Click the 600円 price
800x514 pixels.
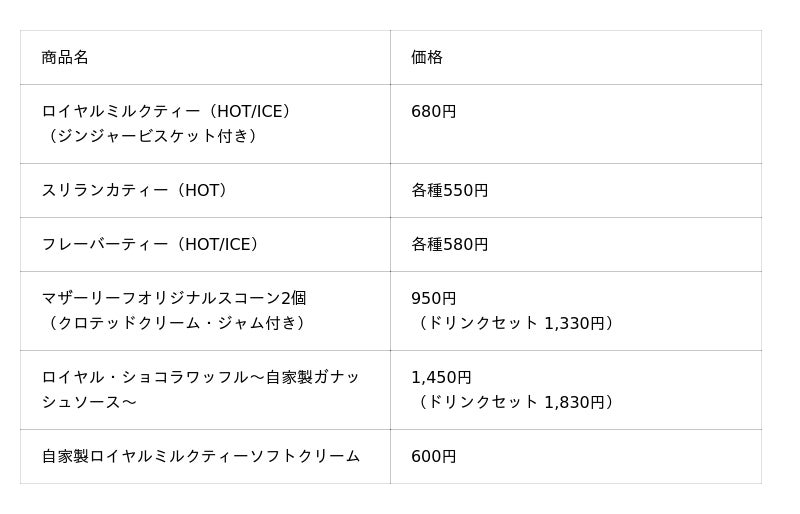pos(434,456)
